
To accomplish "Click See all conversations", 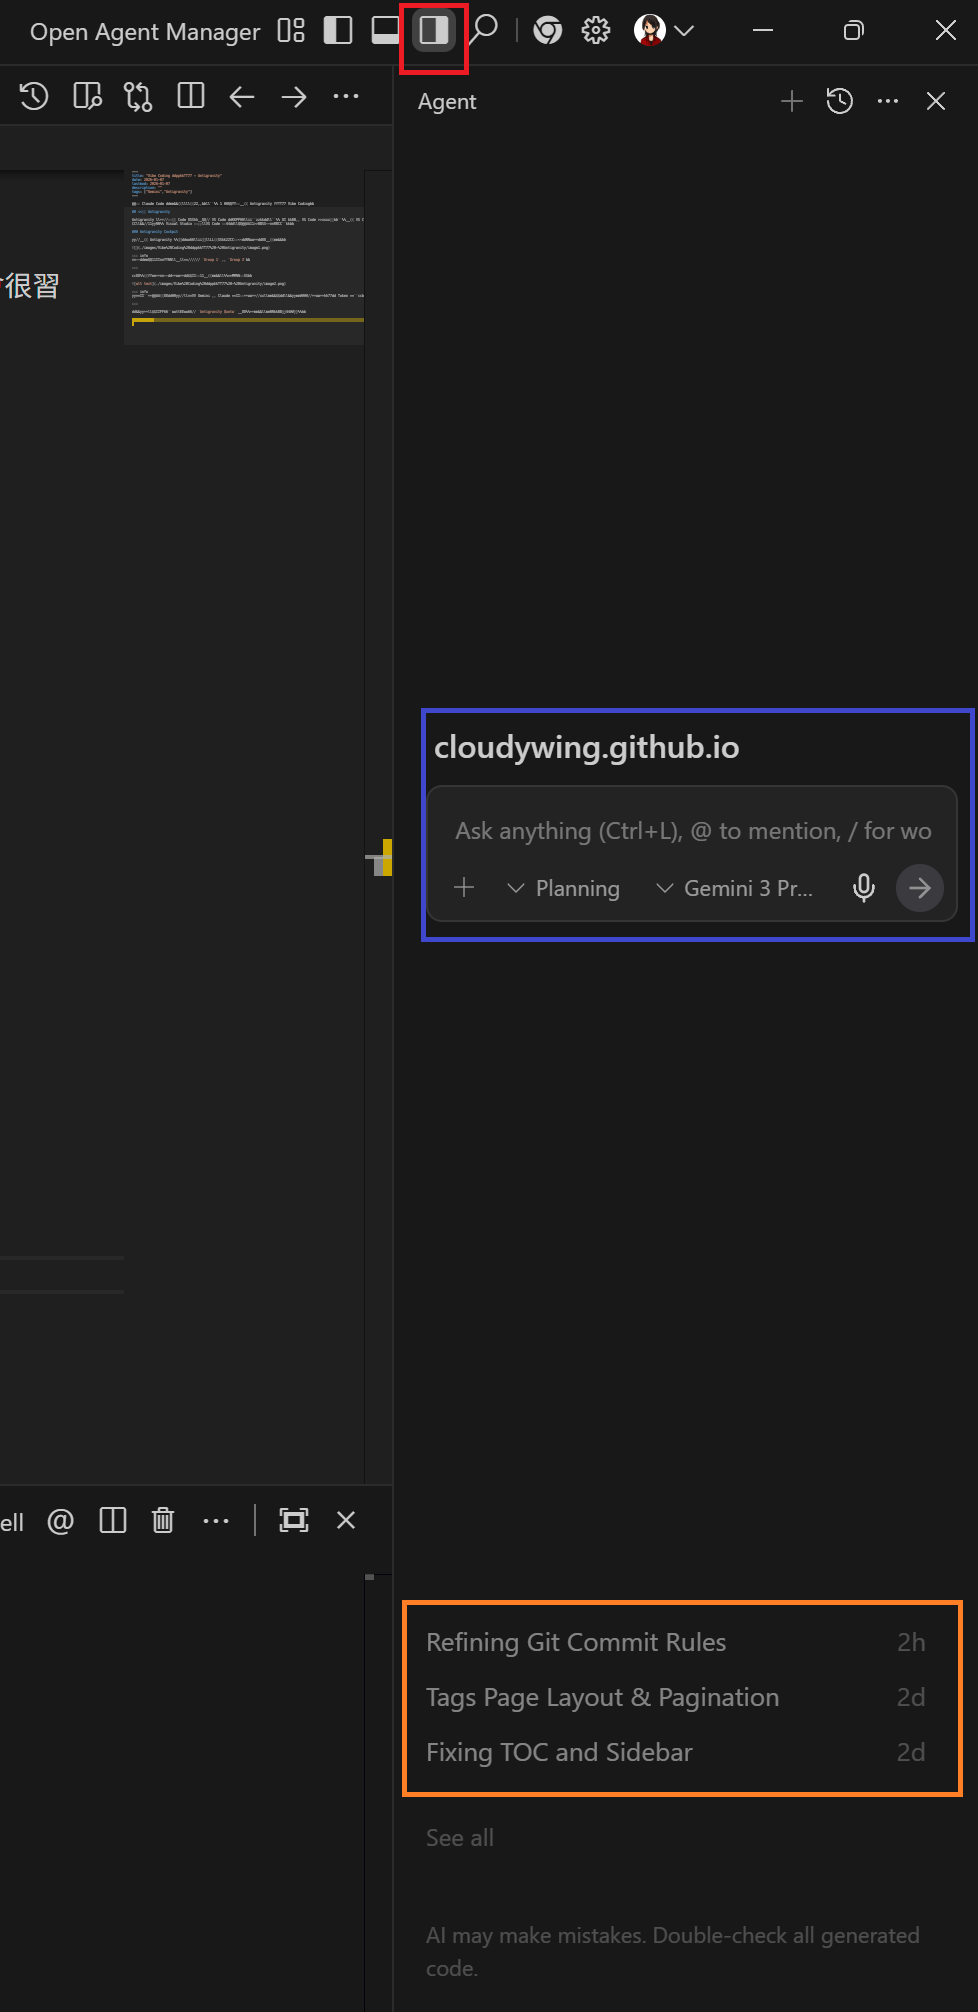I will (x=460, y=1838).
